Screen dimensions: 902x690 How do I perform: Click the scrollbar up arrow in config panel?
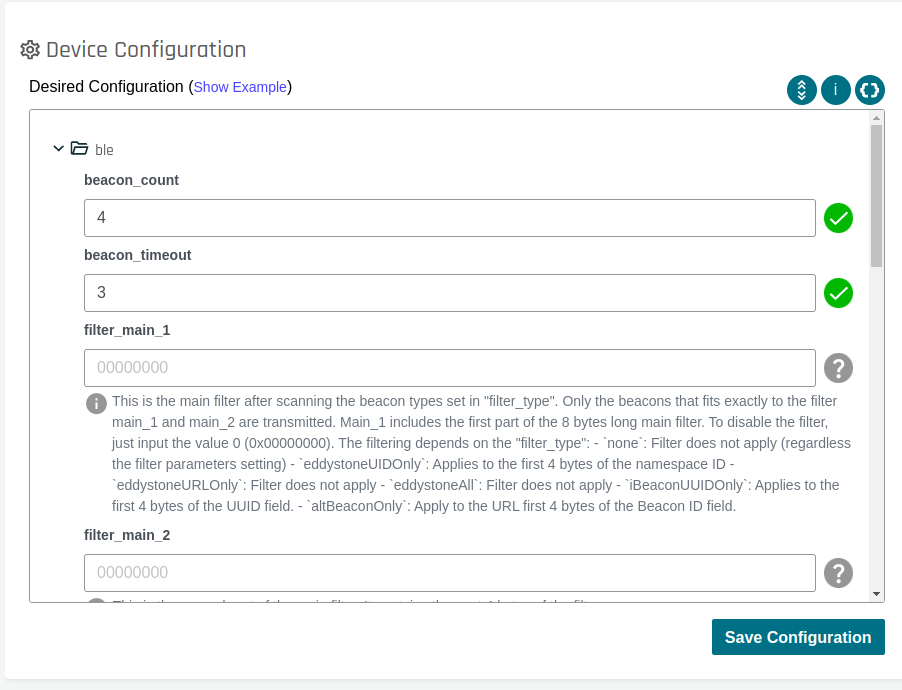[x=877, y=118]
